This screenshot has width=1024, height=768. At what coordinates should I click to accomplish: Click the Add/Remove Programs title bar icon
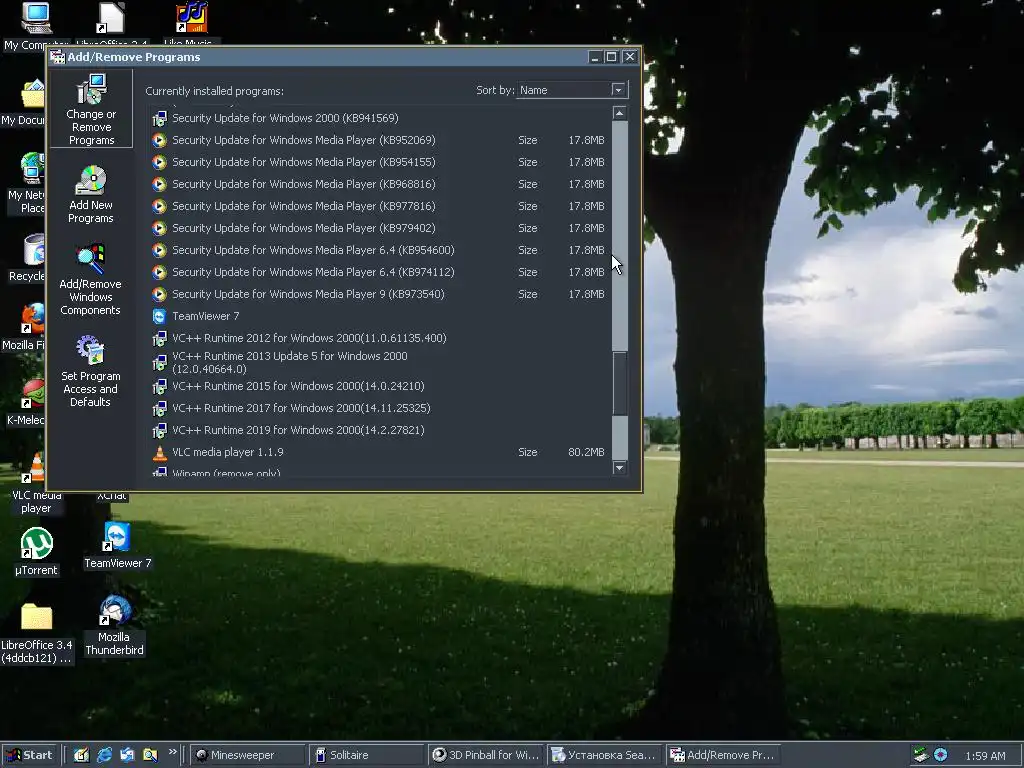coord(57,57)
